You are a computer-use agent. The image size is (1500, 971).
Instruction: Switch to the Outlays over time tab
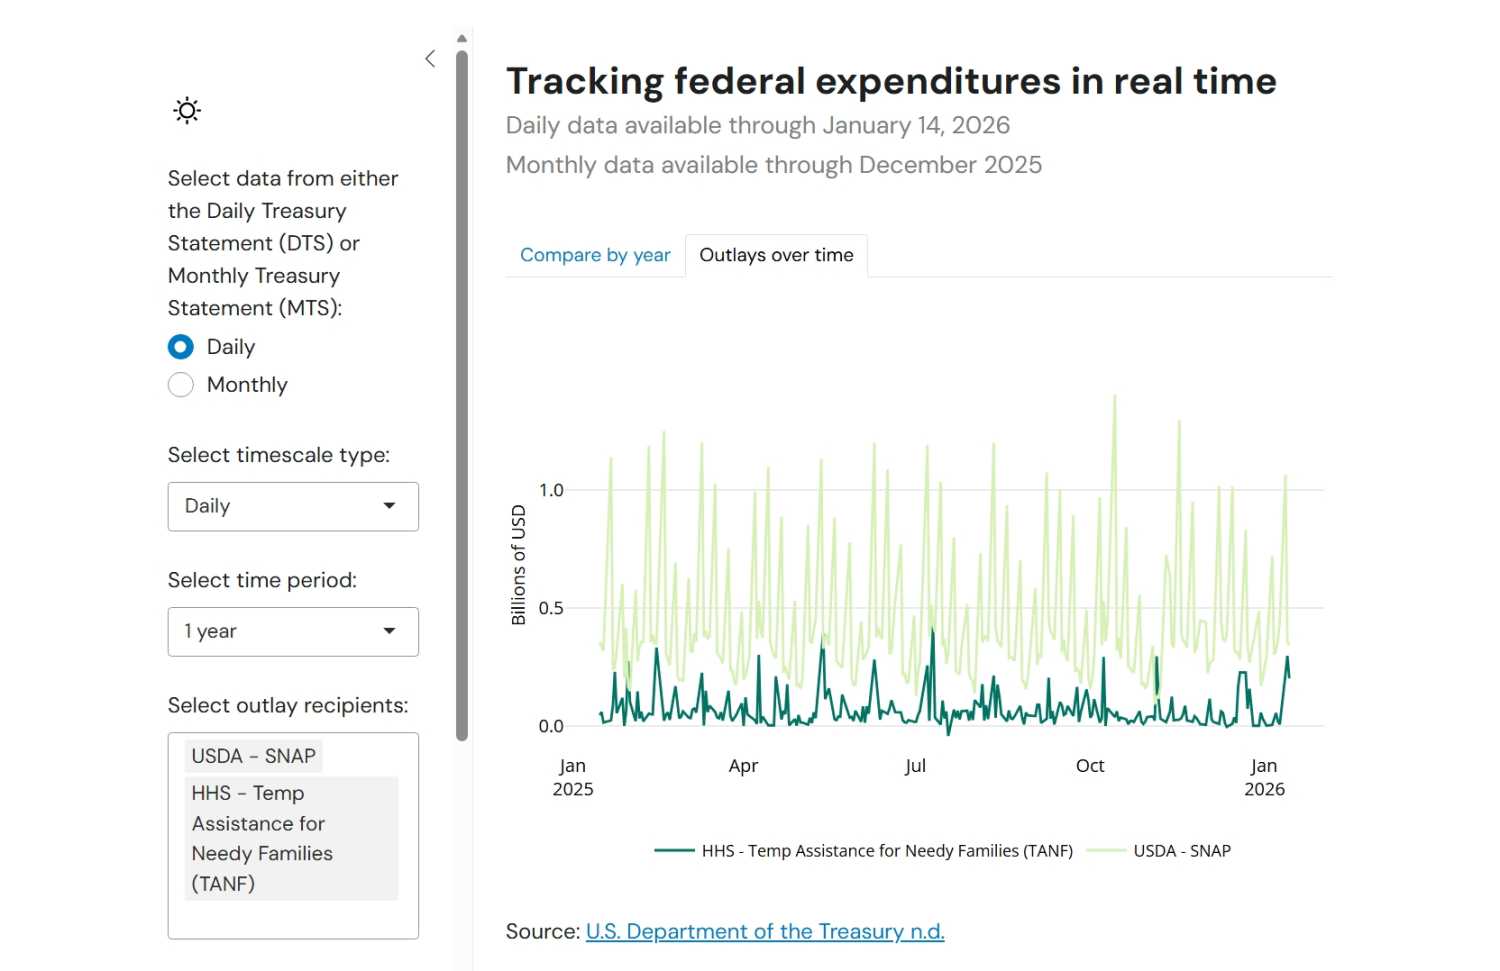click(776, 255)
